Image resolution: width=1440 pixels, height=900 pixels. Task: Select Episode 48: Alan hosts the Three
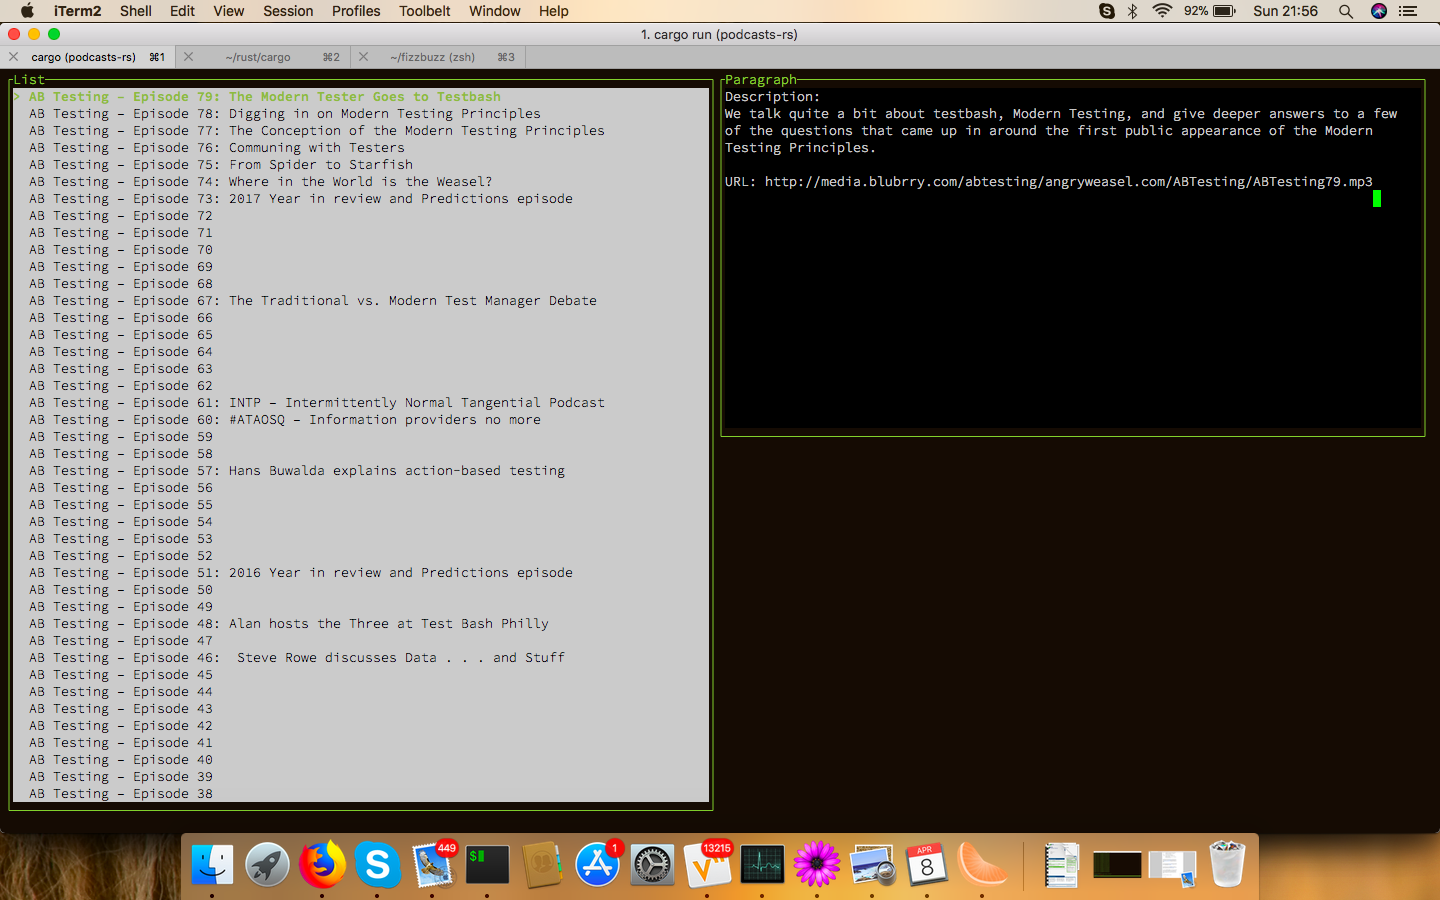pos(360,624)
